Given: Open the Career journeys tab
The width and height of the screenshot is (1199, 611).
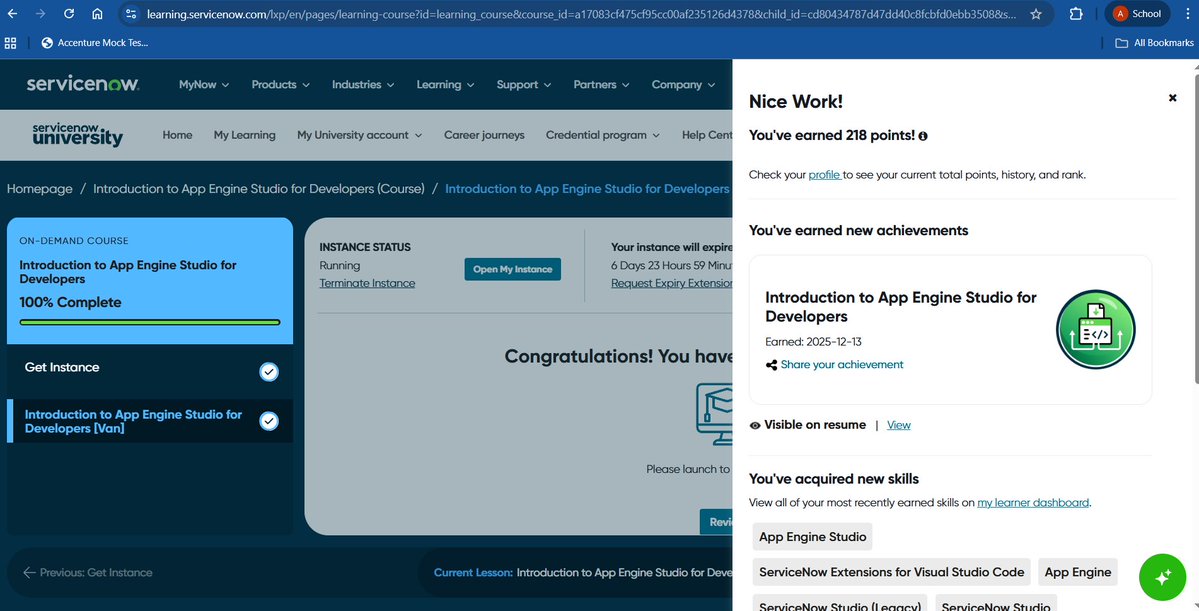Looking at the screenshot, I should click(x=484, y=135).
